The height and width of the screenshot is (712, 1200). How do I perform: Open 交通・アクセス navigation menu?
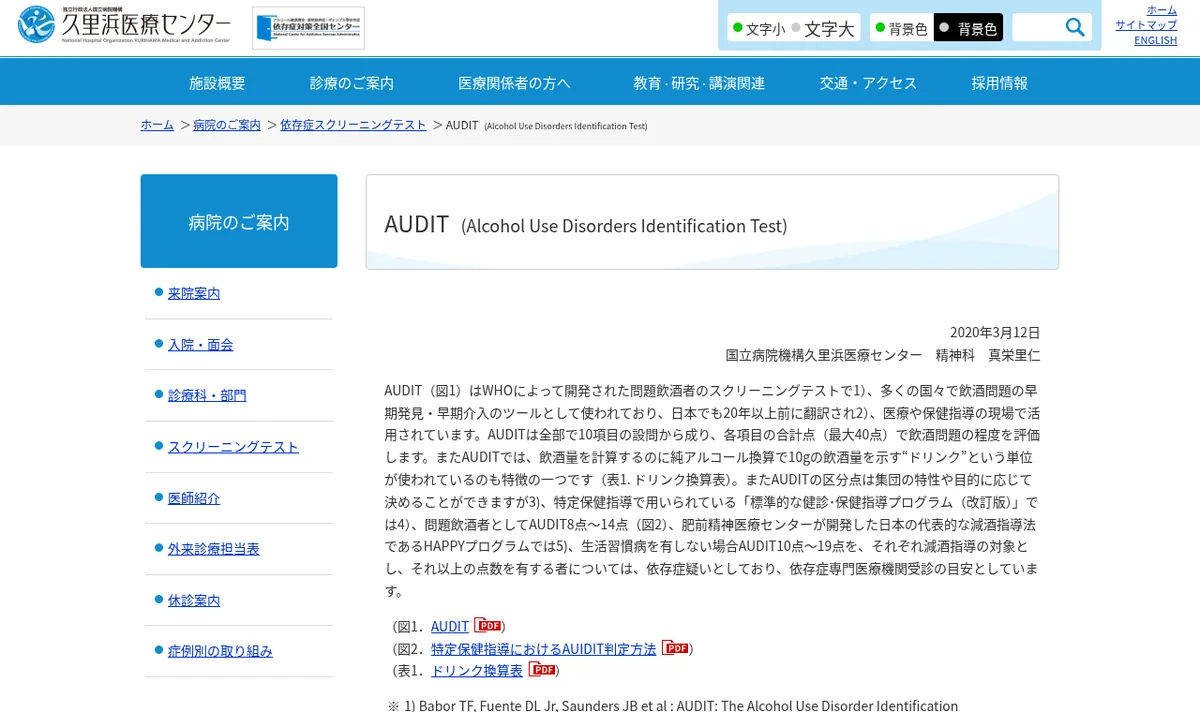(868, 83)
